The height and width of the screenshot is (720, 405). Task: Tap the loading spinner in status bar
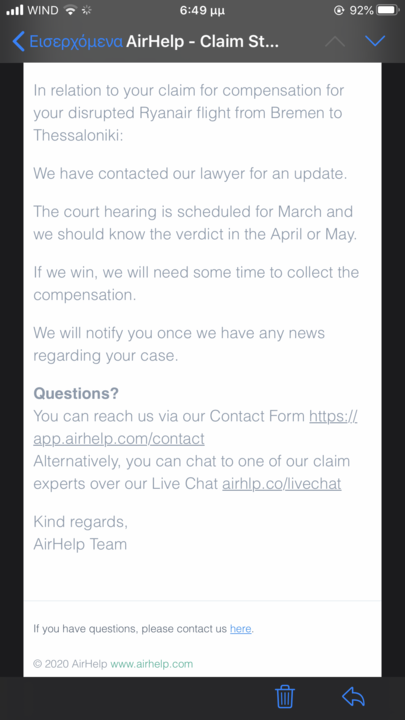86,10
